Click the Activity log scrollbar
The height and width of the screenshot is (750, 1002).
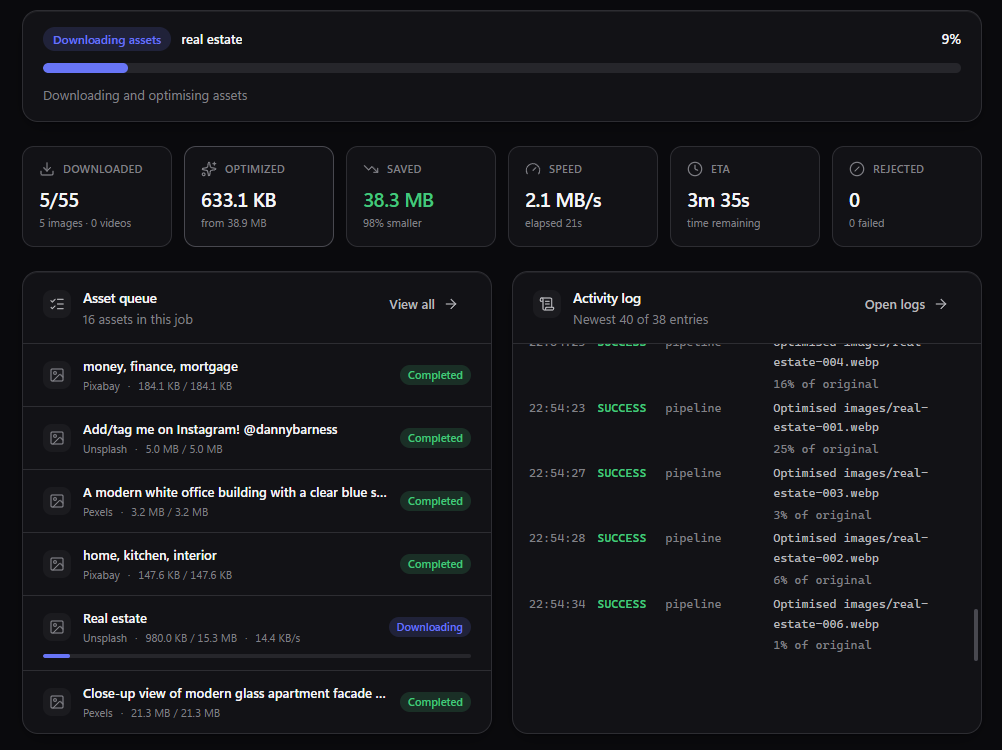976,635
